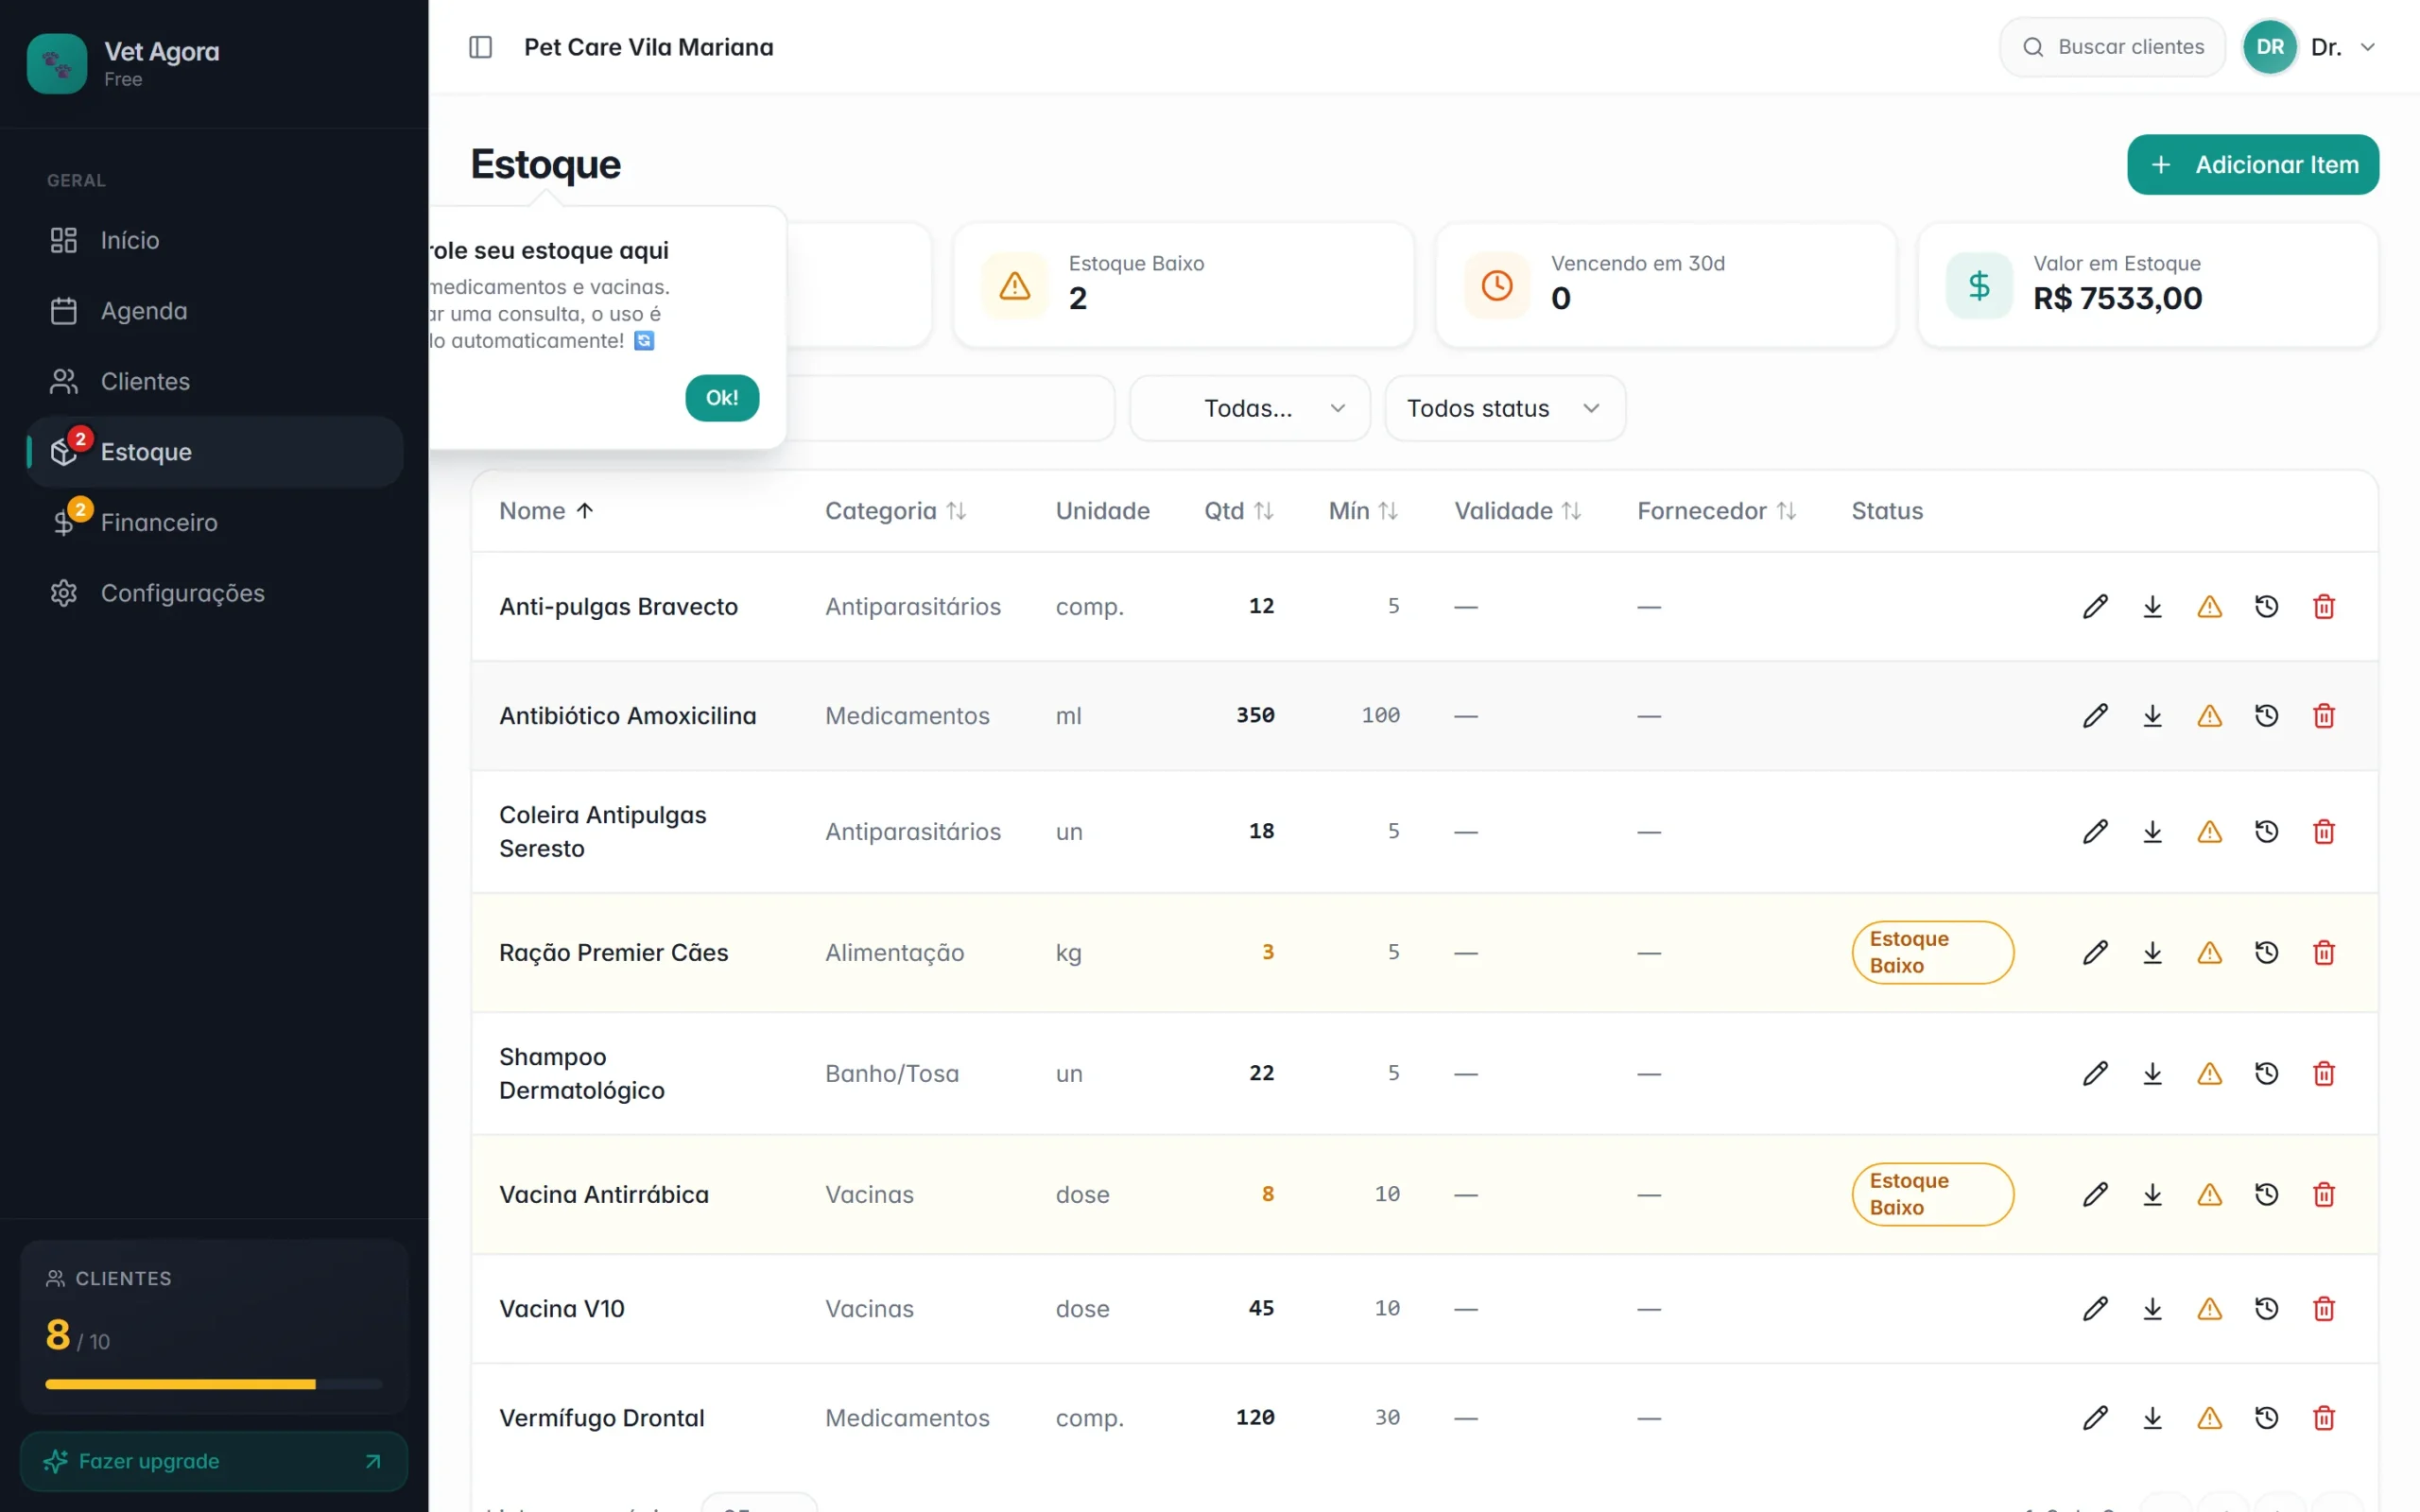Screen dimensions: 2420x1512
Task: Click the Buscar clientes search field
Action: (x=2111, y=47)
